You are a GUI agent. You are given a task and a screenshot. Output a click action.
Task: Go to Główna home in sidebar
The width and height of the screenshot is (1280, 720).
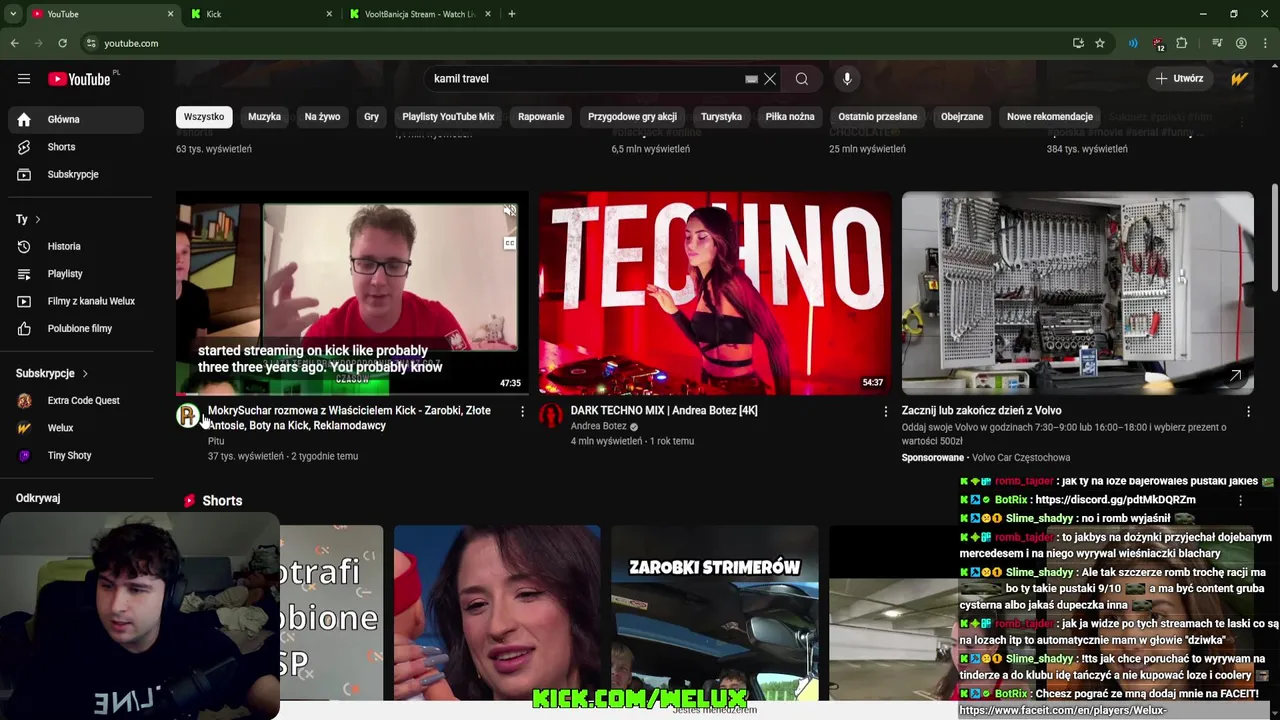[76, 119]
